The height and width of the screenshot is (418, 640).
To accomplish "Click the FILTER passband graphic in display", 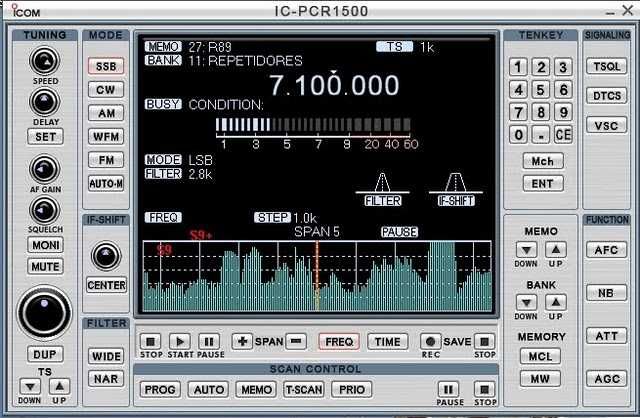I will pos(382,182).
